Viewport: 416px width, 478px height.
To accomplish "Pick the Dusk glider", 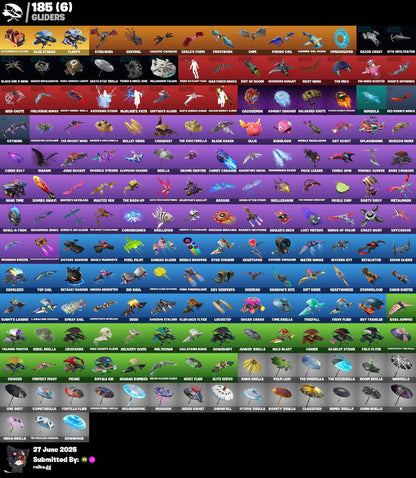I will pos(252,40).
